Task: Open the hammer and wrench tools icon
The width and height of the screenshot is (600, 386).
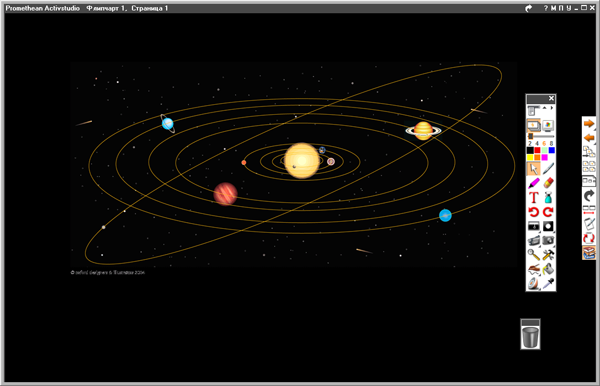Action: coord(548,254)
